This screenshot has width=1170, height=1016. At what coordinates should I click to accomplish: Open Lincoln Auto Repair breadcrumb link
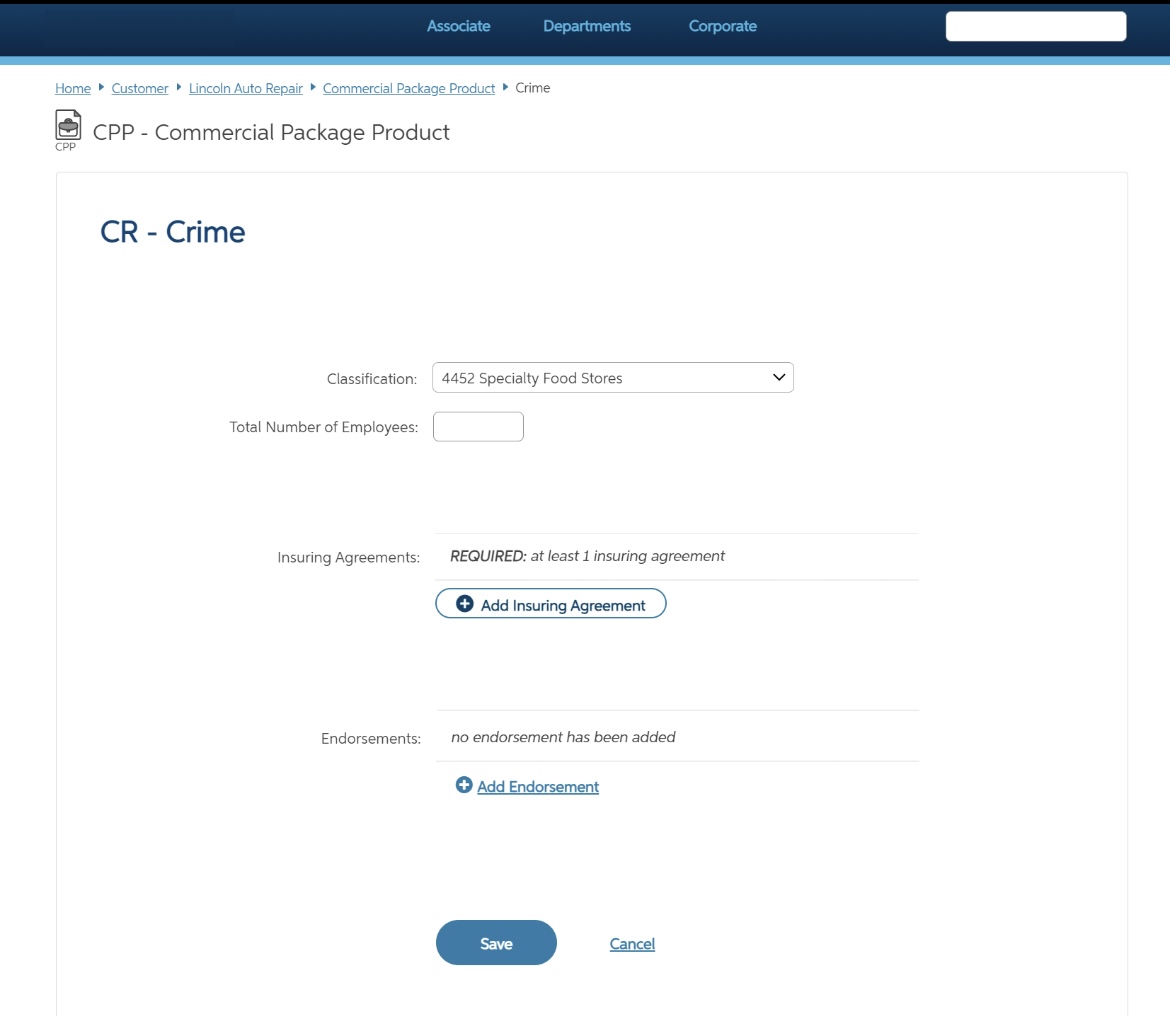coord(246,88)
